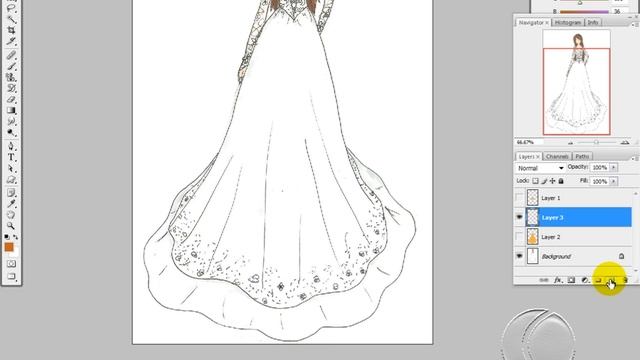Select the Magic Wand tool

11,19
